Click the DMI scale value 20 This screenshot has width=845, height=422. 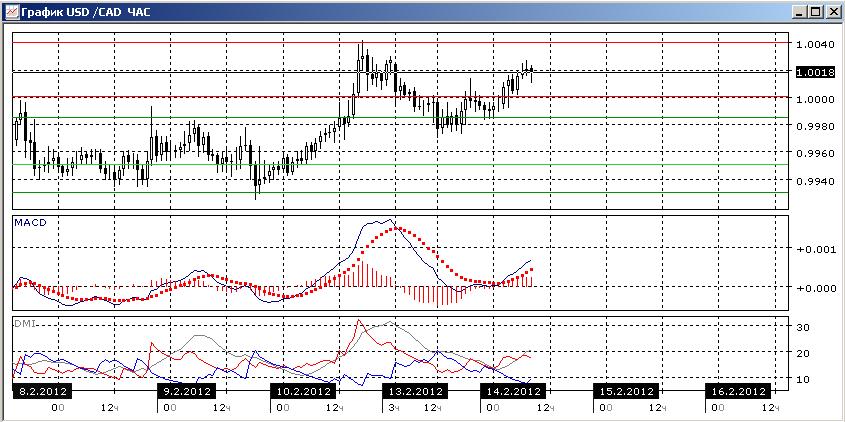point(804,353)
